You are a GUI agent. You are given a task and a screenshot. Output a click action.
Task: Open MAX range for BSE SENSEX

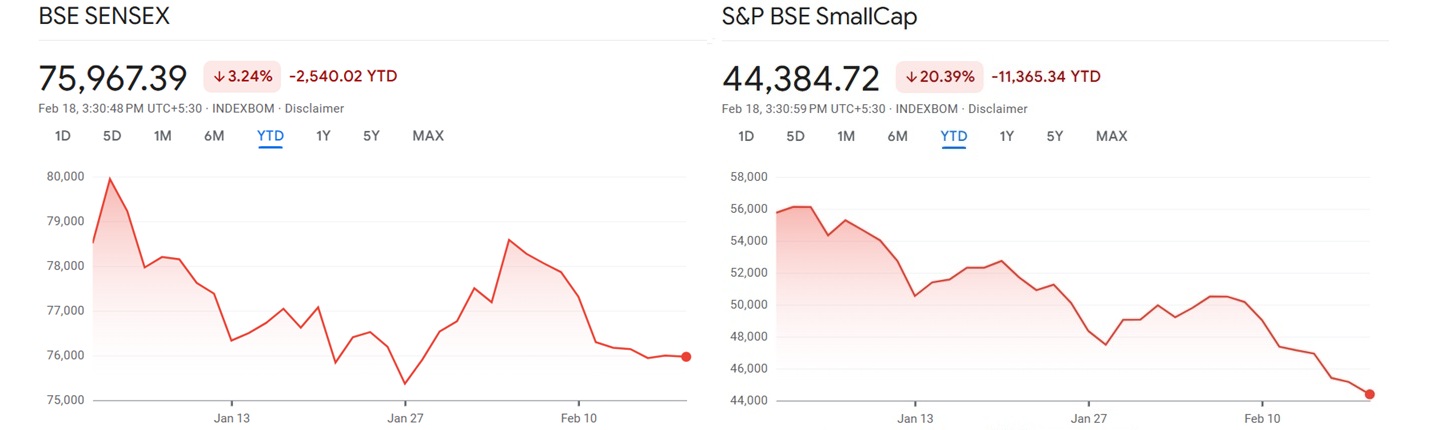(x=428, y=136)
